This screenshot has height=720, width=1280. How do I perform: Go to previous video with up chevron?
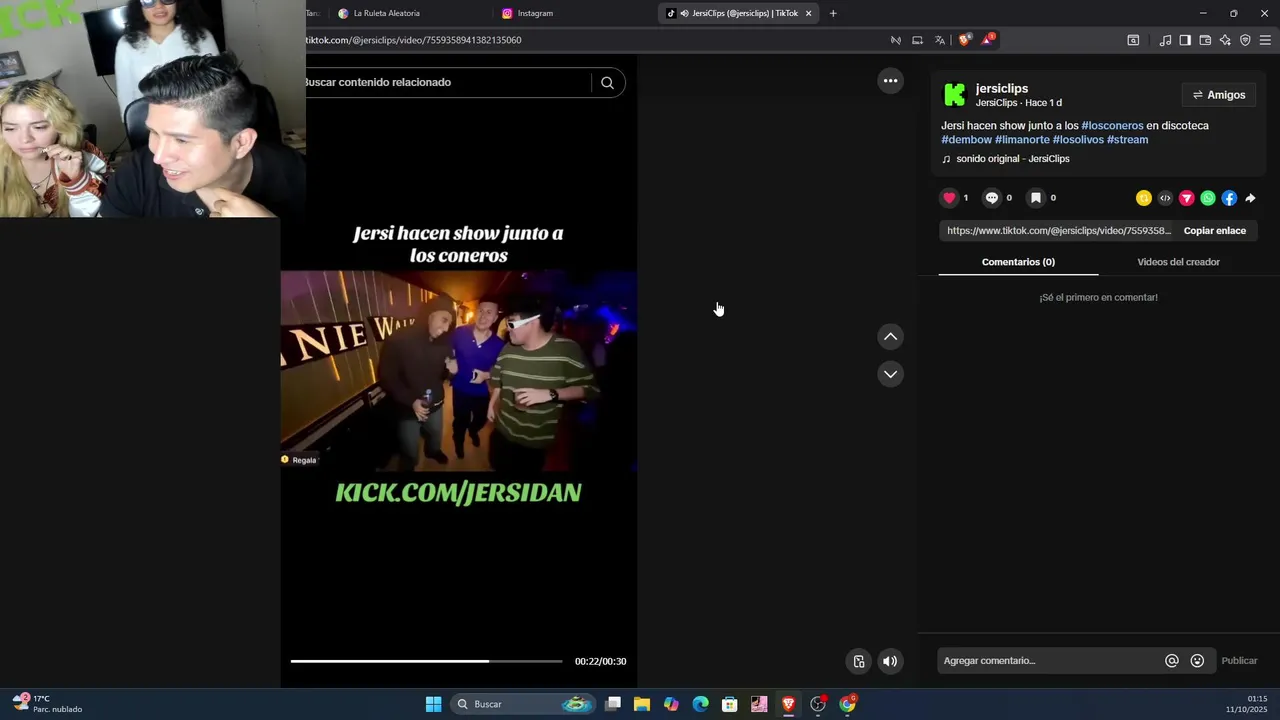pyautogui.click(x=890, y=337)
